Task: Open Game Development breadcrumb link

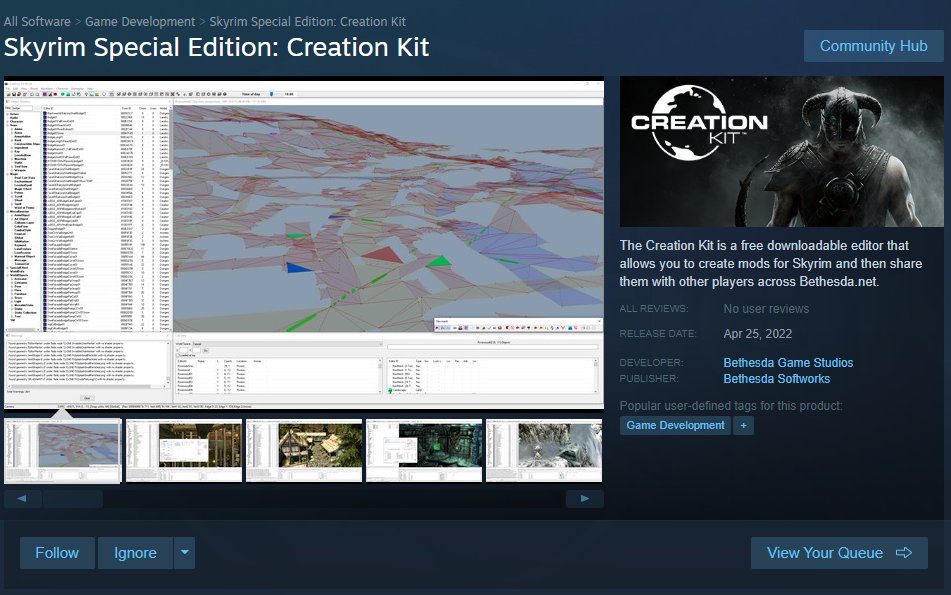Action: click(x=140, y=21)
